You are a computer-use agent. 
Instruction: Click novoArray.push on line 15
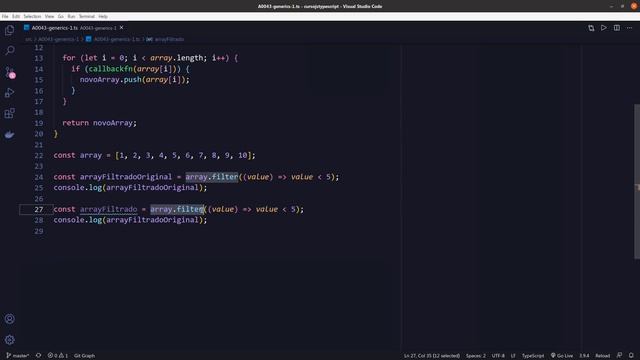click(111, 80)
